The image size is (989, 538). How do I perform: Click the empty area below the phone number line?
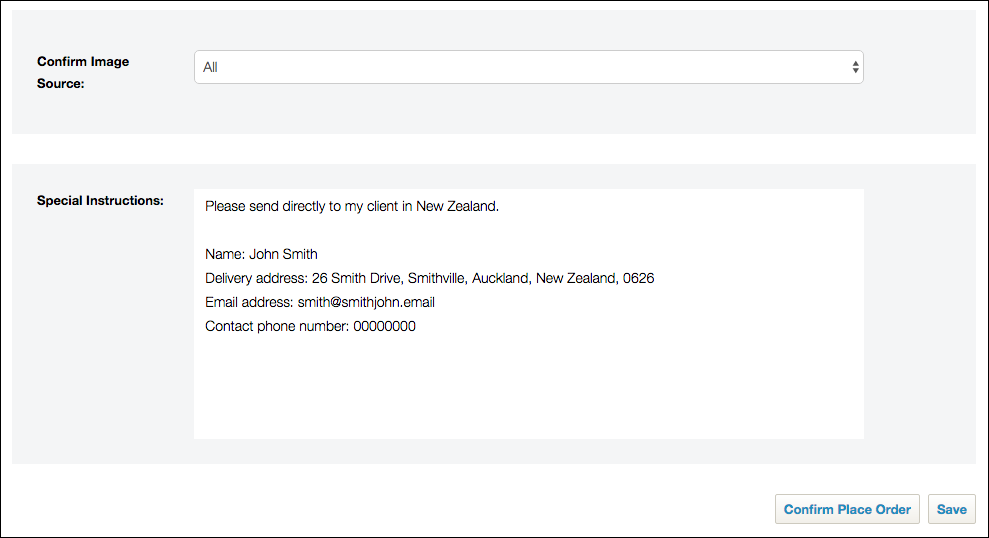point(528,390)
